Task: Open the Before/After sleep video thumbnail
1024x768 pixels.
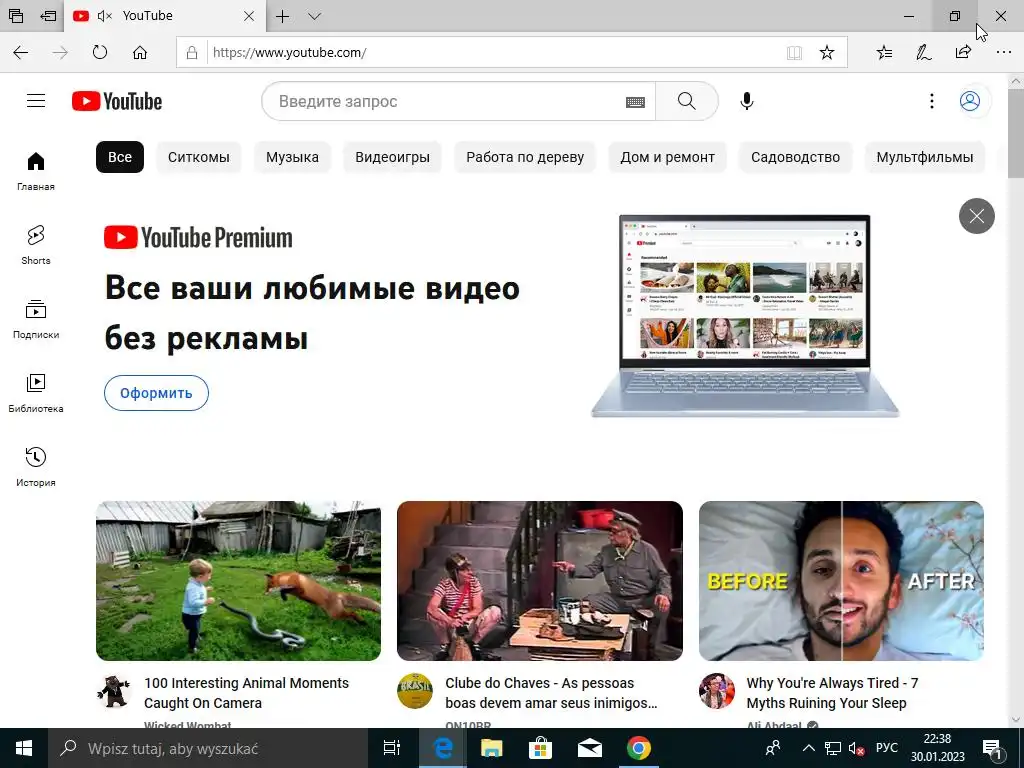Action: pos(841,581)
